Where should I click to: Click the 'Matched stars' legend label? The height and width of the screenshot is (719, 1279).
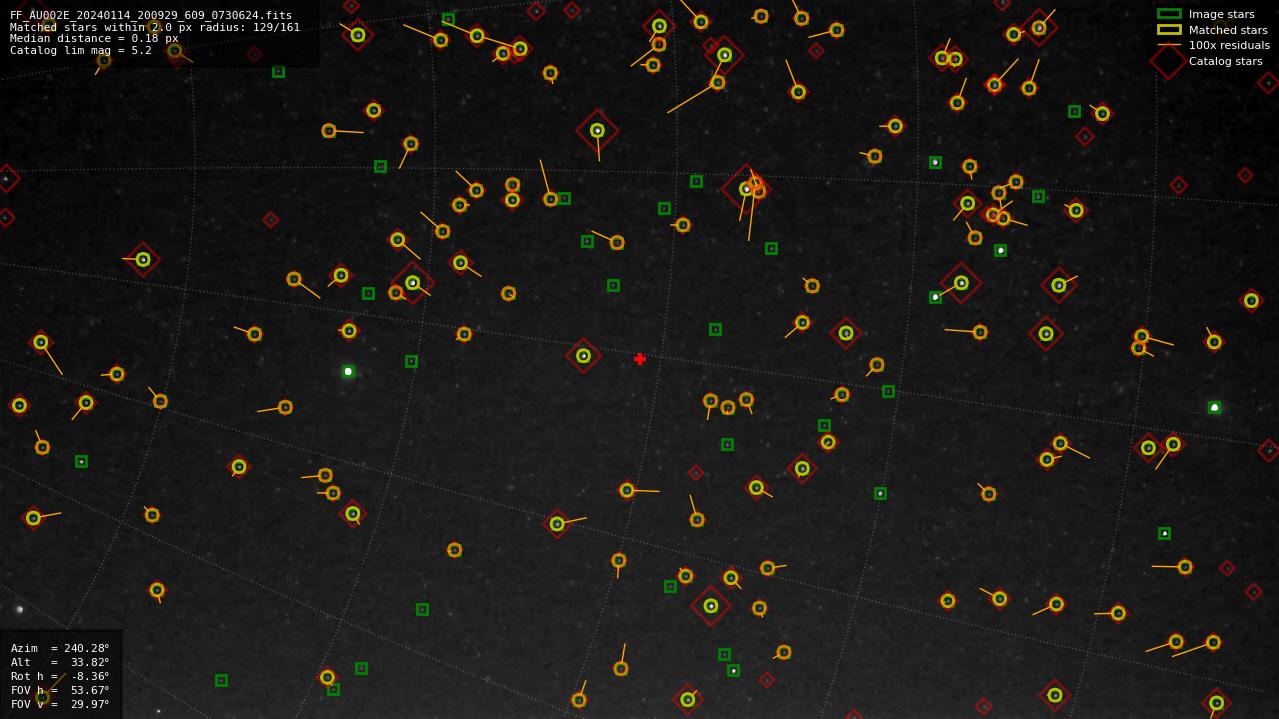click(x=1228, y=30)
